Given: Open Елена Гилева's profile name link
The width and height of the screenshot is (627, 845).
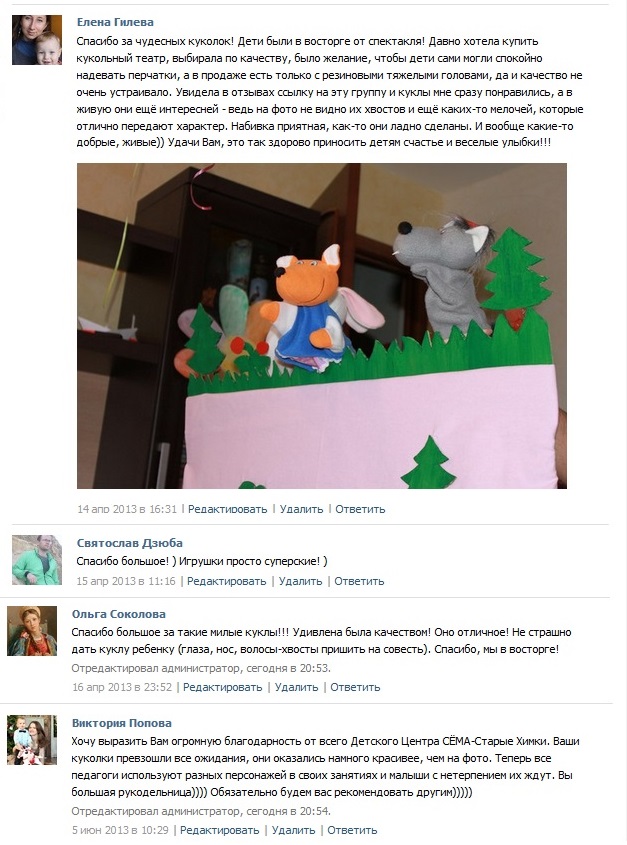Looking at the screenshot, I should coord(115,22).
